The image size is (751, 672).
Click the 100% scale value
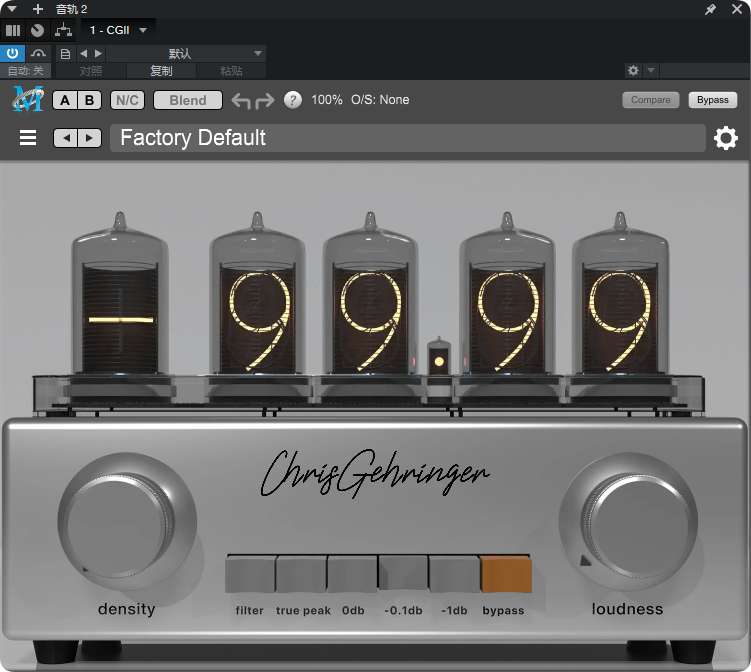tap(327, 100)
